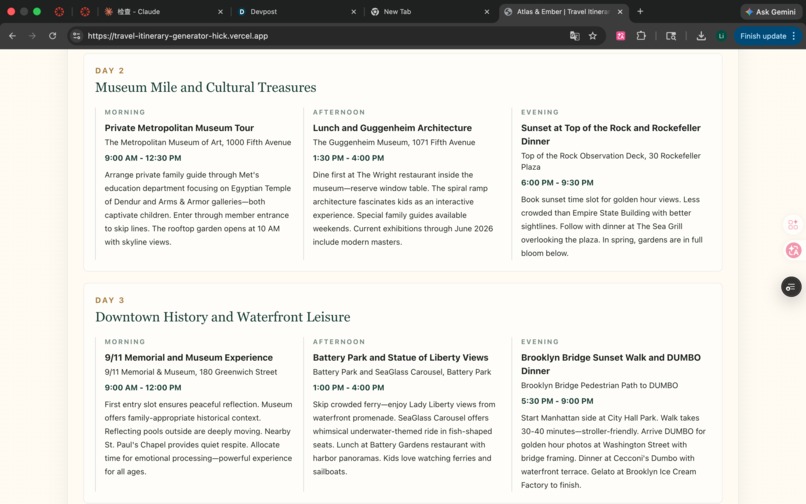806x504 pixels.
Task: Click the 6:00 PM - 9:30 PM time
Action: coord(557,183)
